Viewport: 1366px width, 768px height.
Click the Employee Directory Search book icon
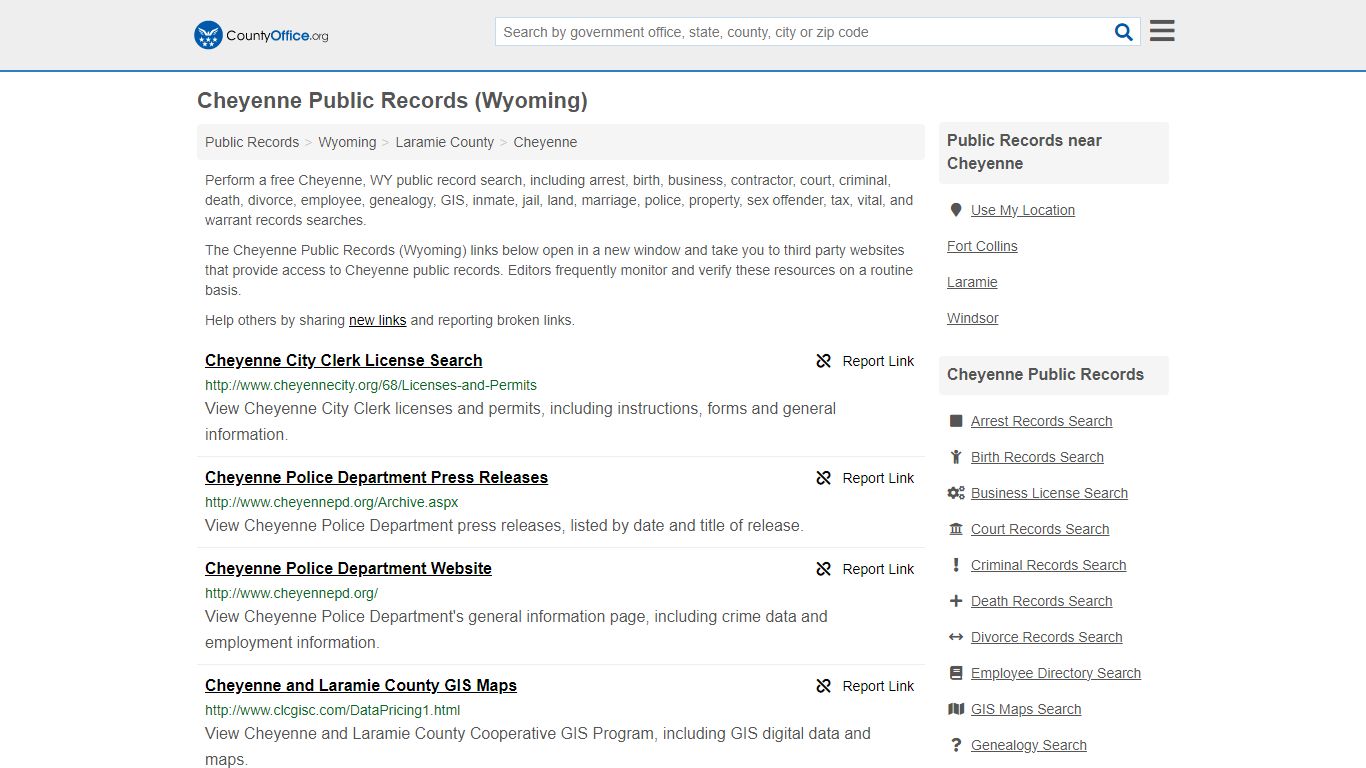pos(956,673)
